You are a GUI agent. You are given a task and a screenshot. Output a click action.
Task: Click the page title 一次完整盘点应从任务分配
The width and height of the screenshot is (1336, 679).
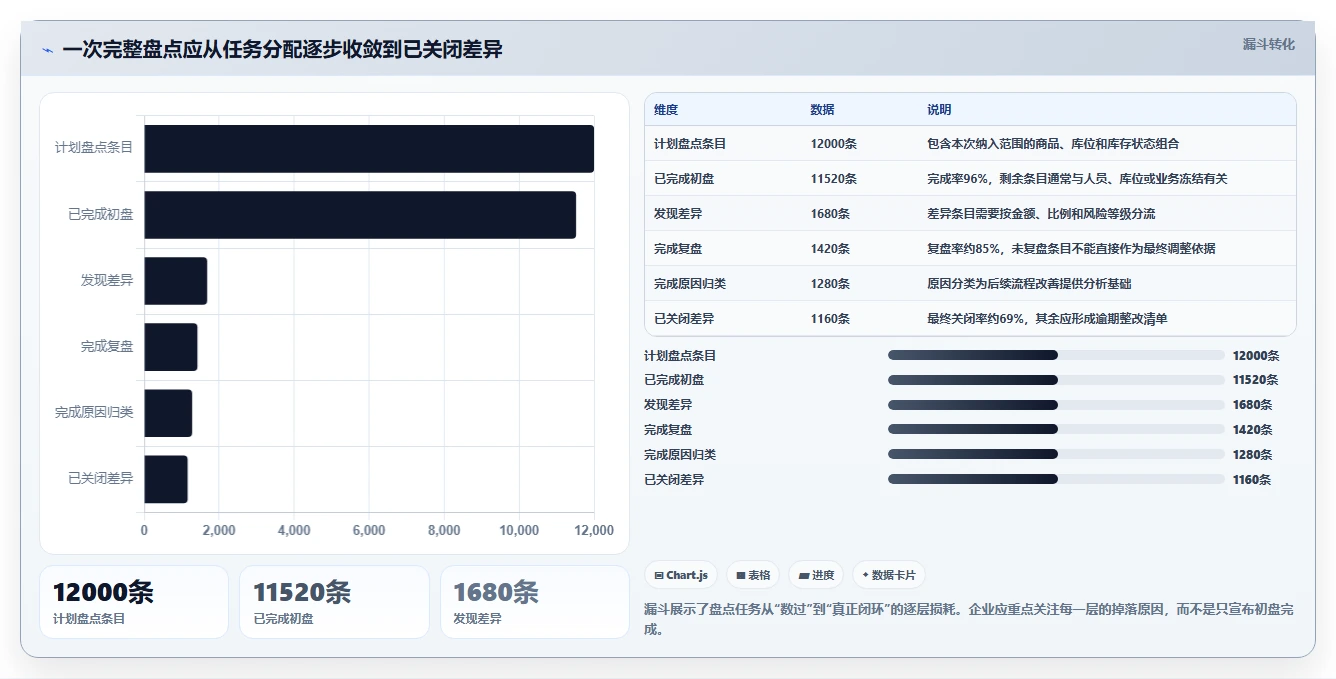pos(282,49)
